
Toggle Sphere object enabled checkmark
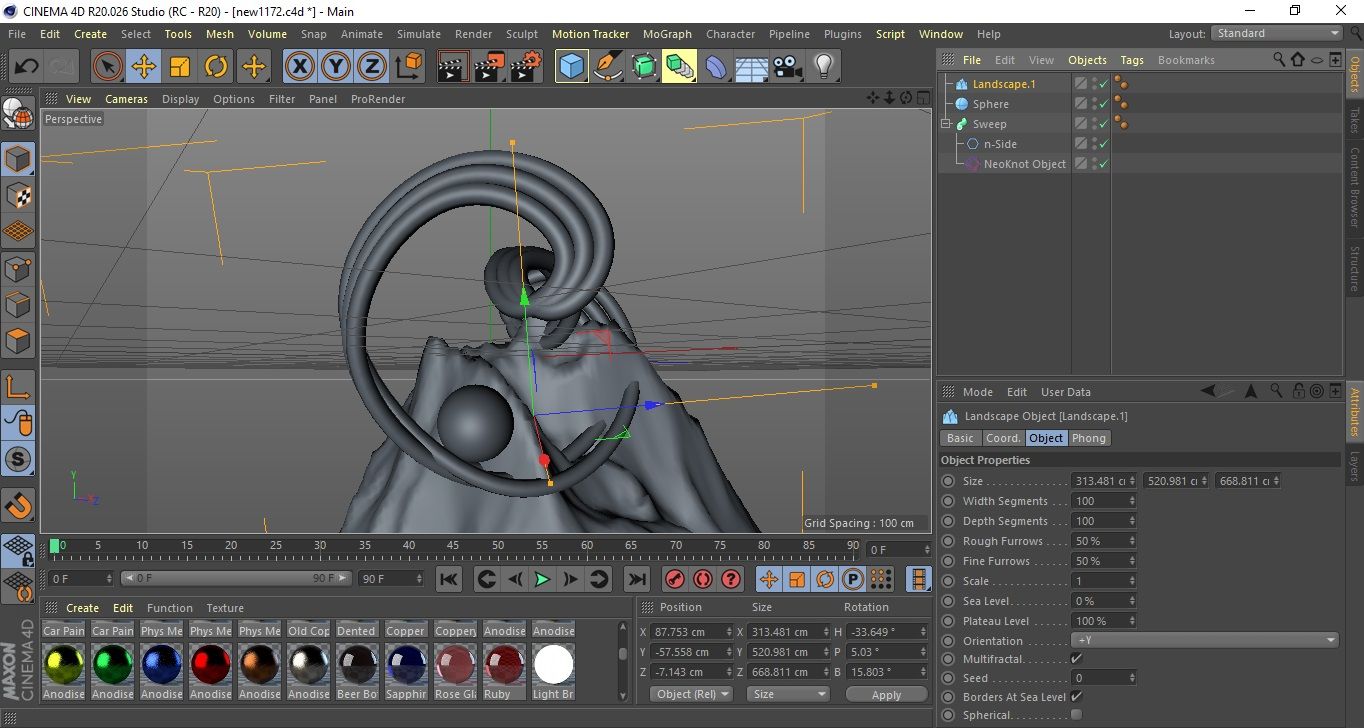[x=1103, y=104]
